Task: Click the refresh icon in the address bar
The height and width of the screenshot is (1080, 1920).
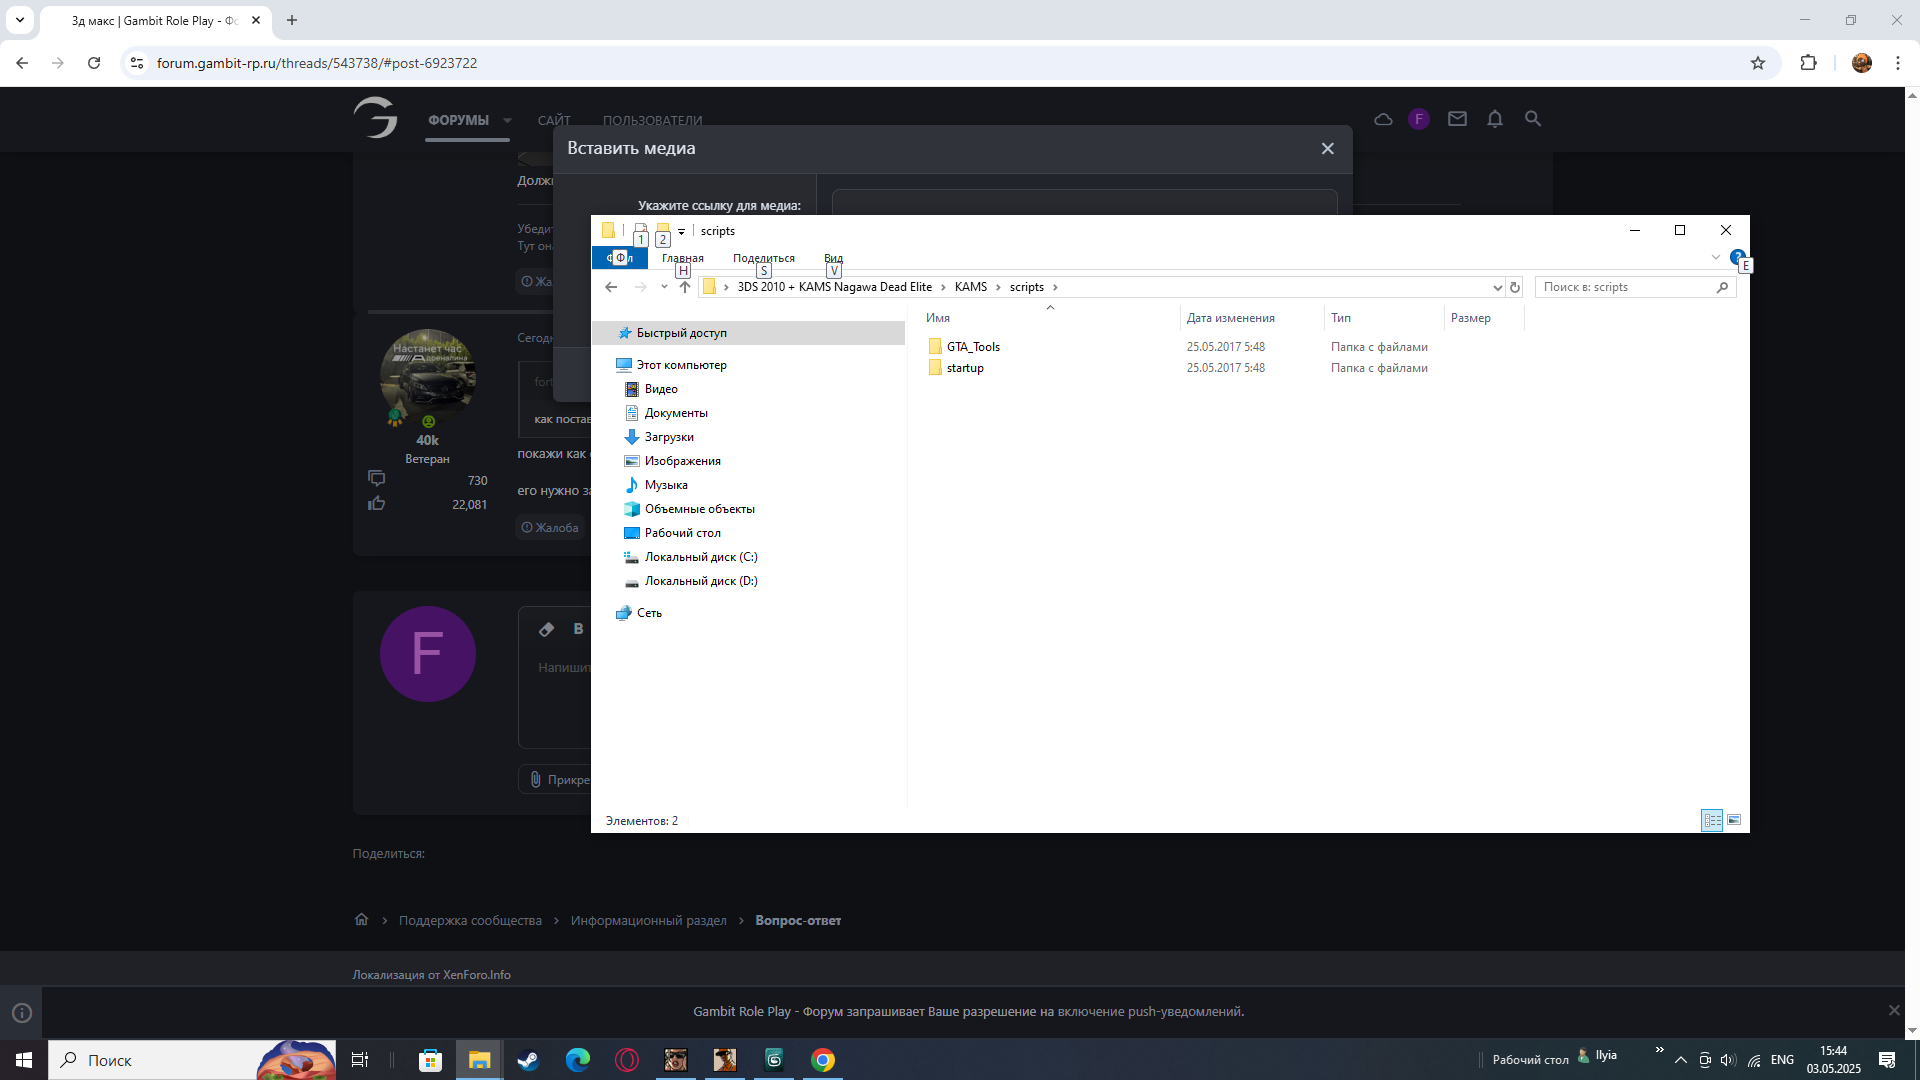Action: tap(1515, 287)
